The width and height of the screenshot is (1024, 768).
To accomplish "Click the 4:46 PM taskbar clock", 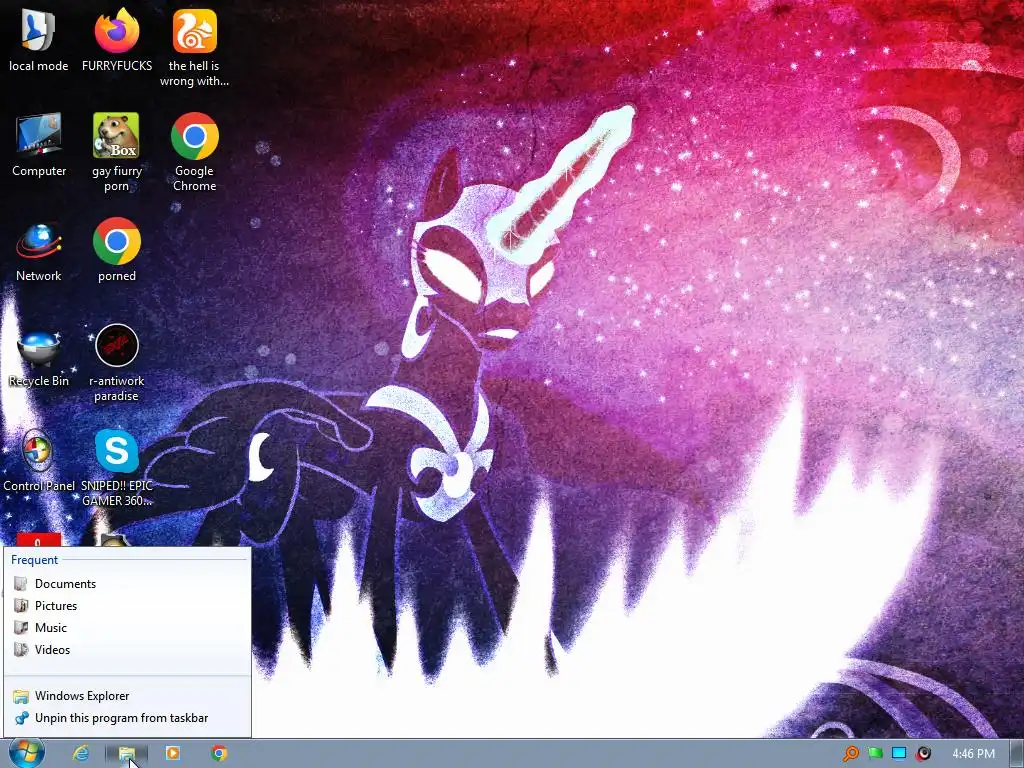I will [x=973, y=754].
